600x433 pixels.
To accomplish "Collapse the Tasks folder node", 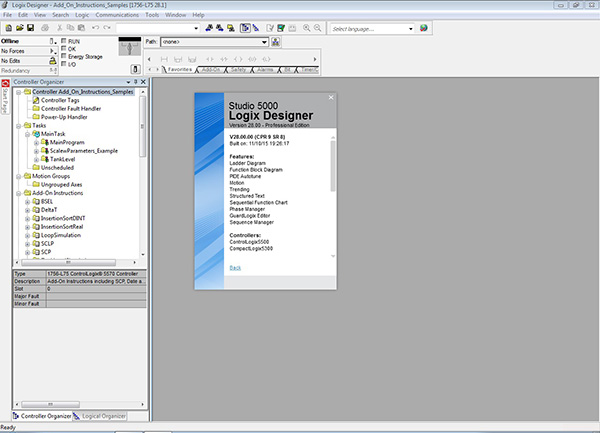I will (18, 126).
